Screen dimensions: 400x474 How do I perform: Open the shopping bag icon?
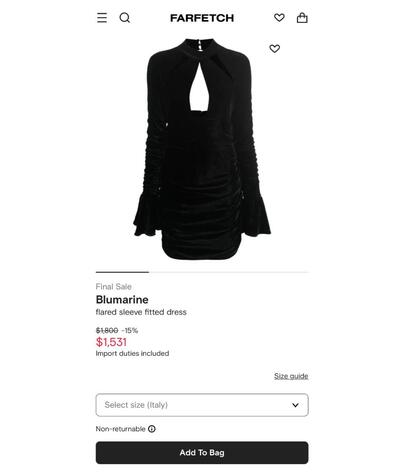[302, 18]
